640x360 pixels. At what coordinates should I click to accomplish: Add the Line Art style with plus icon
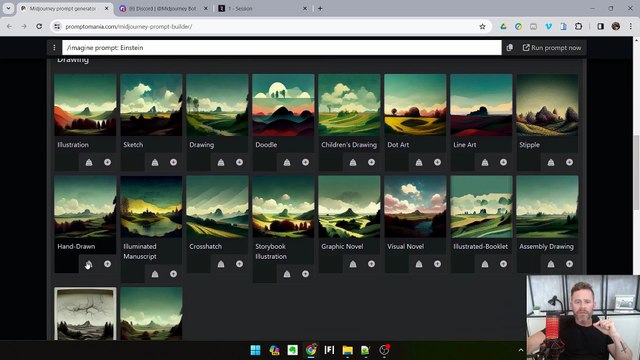coord(503,162)
